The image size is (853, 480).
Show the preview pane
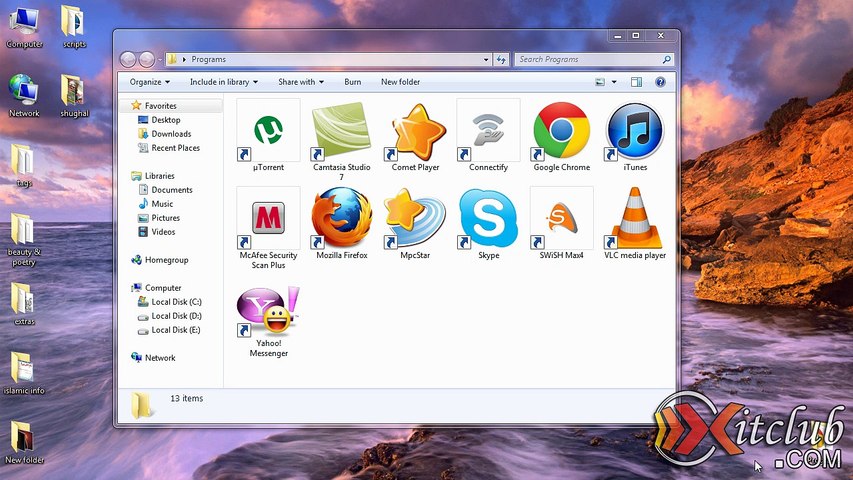636,82
